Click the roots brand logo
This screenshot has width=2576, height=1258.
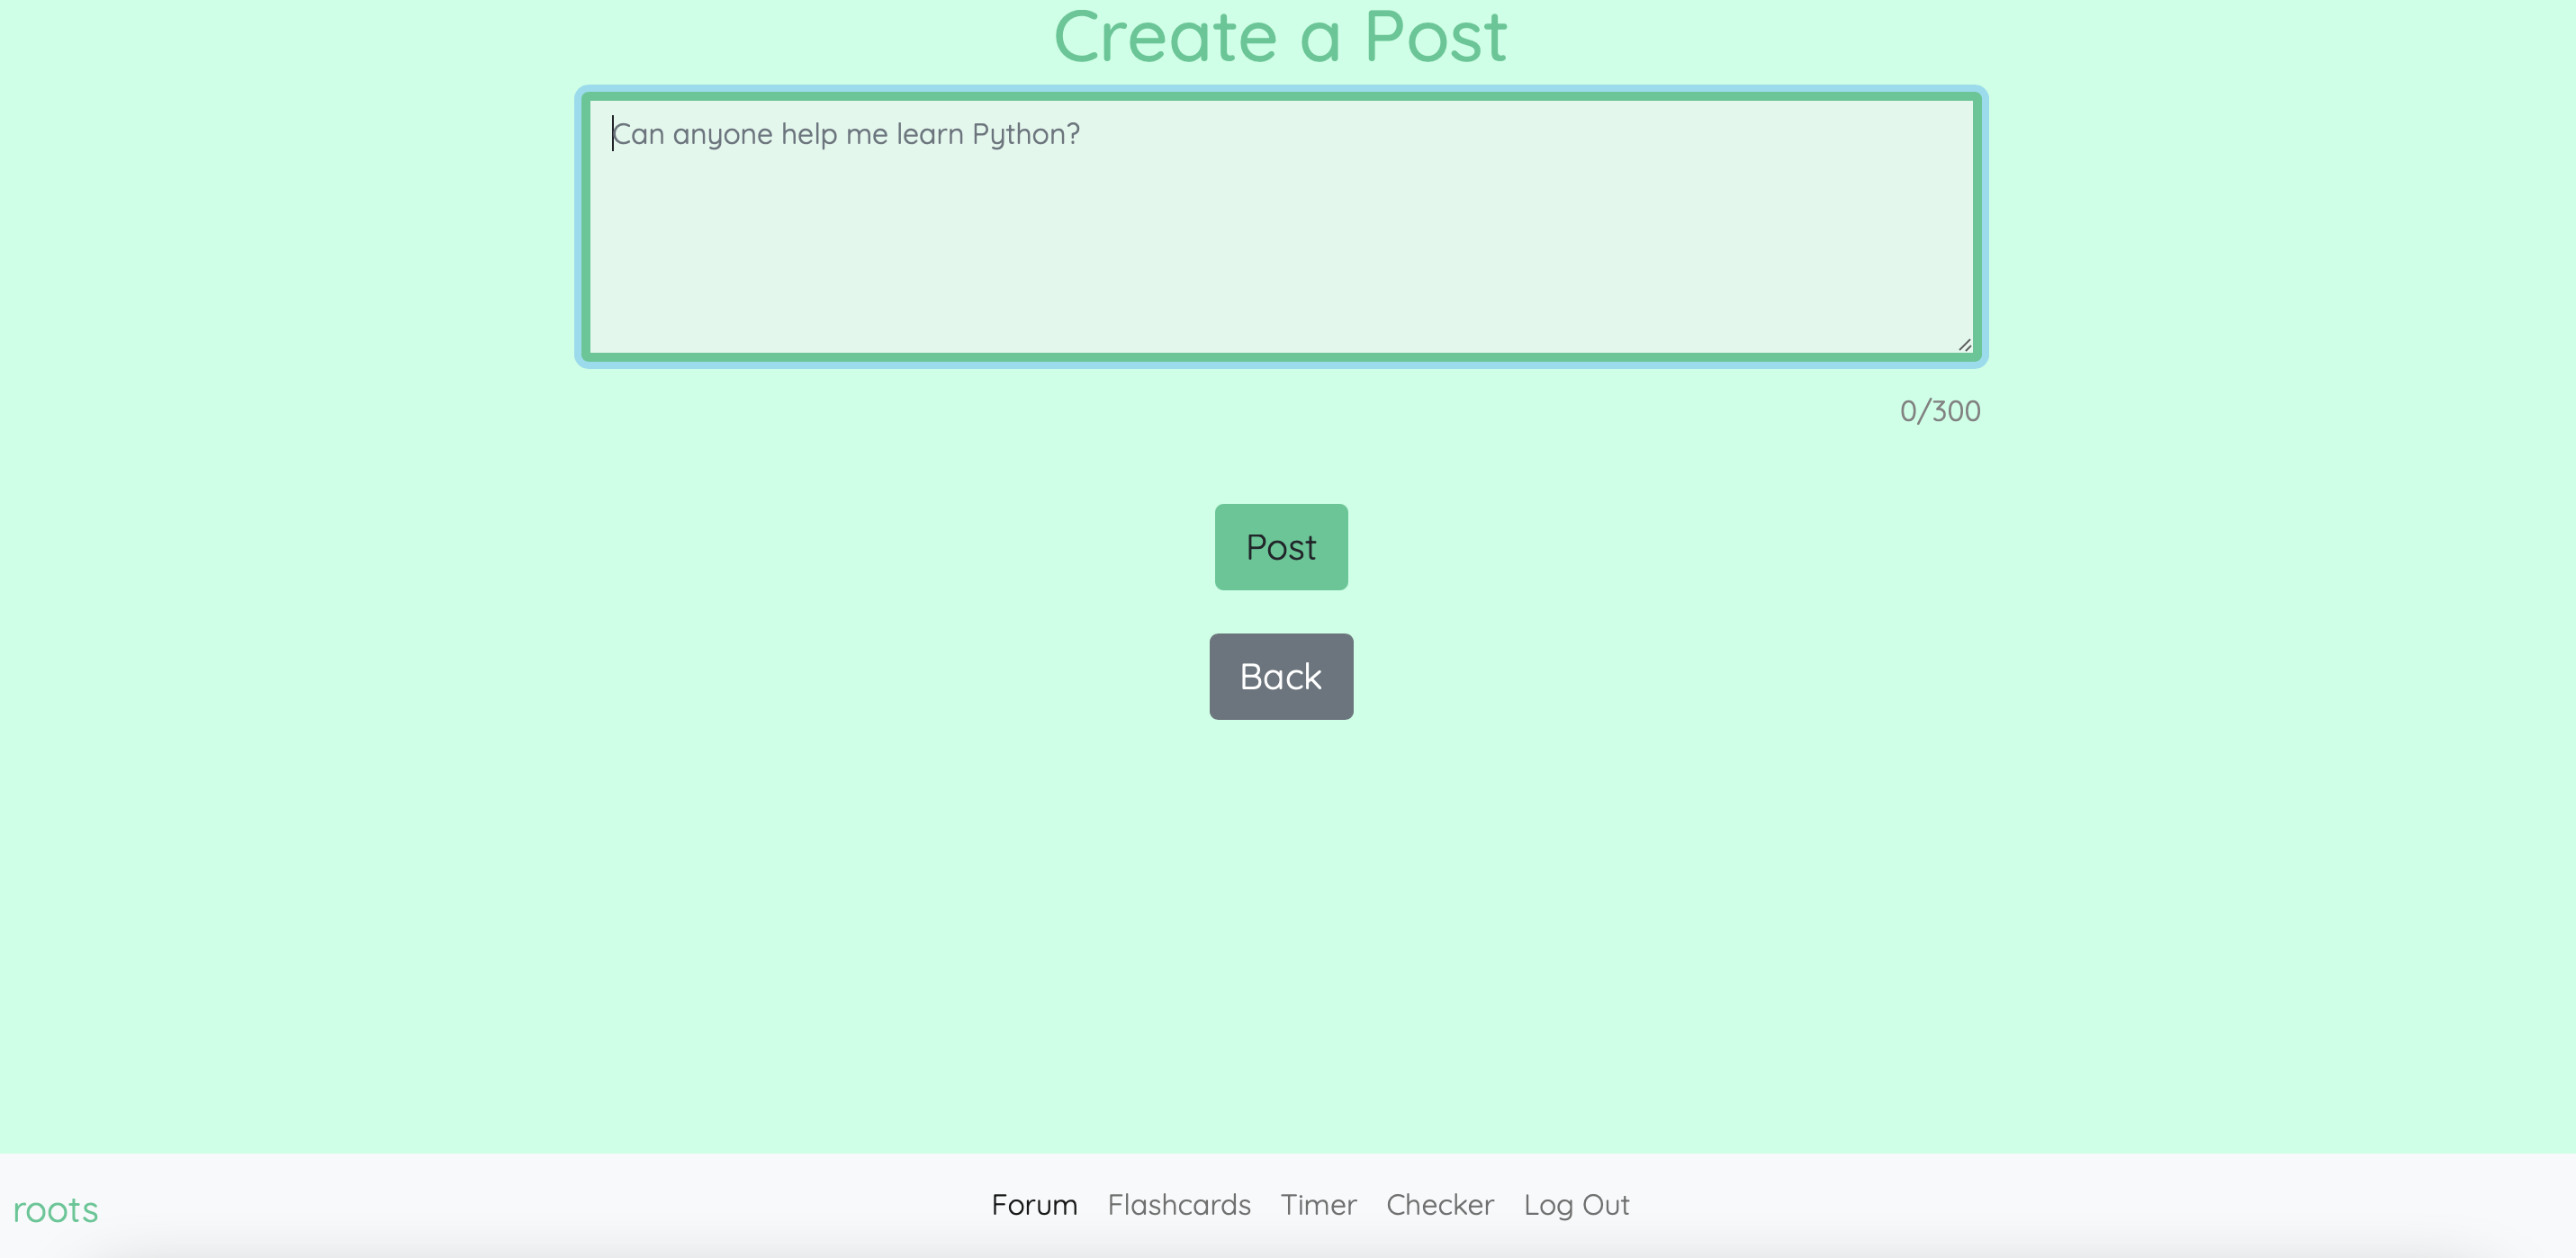click(56, 1210)
